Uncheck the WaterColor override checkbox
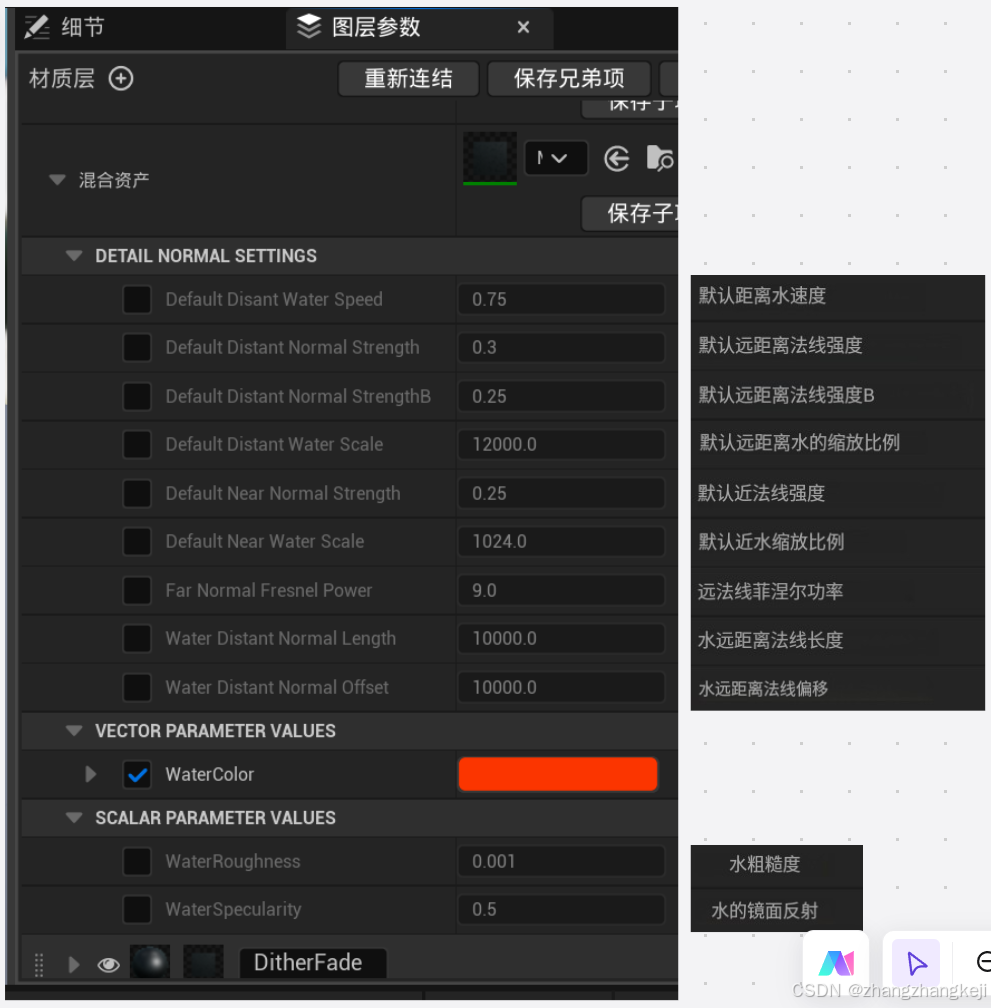 tap(137, 774)
